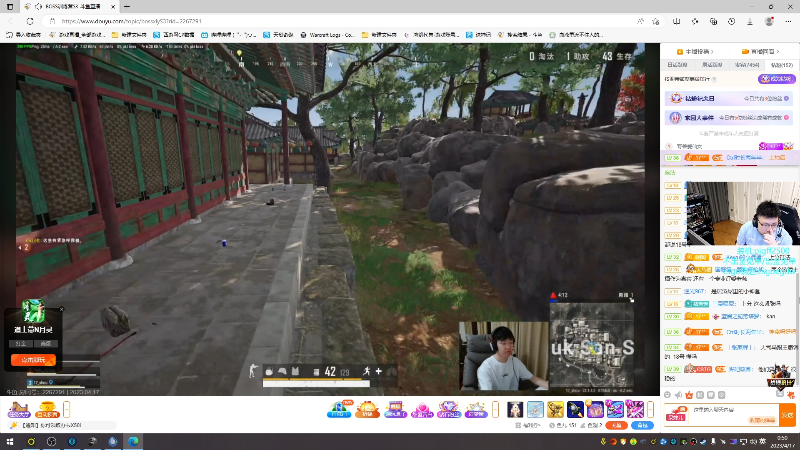Screen dimensions: 800x450
Task: Expand the middle gift list handle
Action: [x=495, y=409]
